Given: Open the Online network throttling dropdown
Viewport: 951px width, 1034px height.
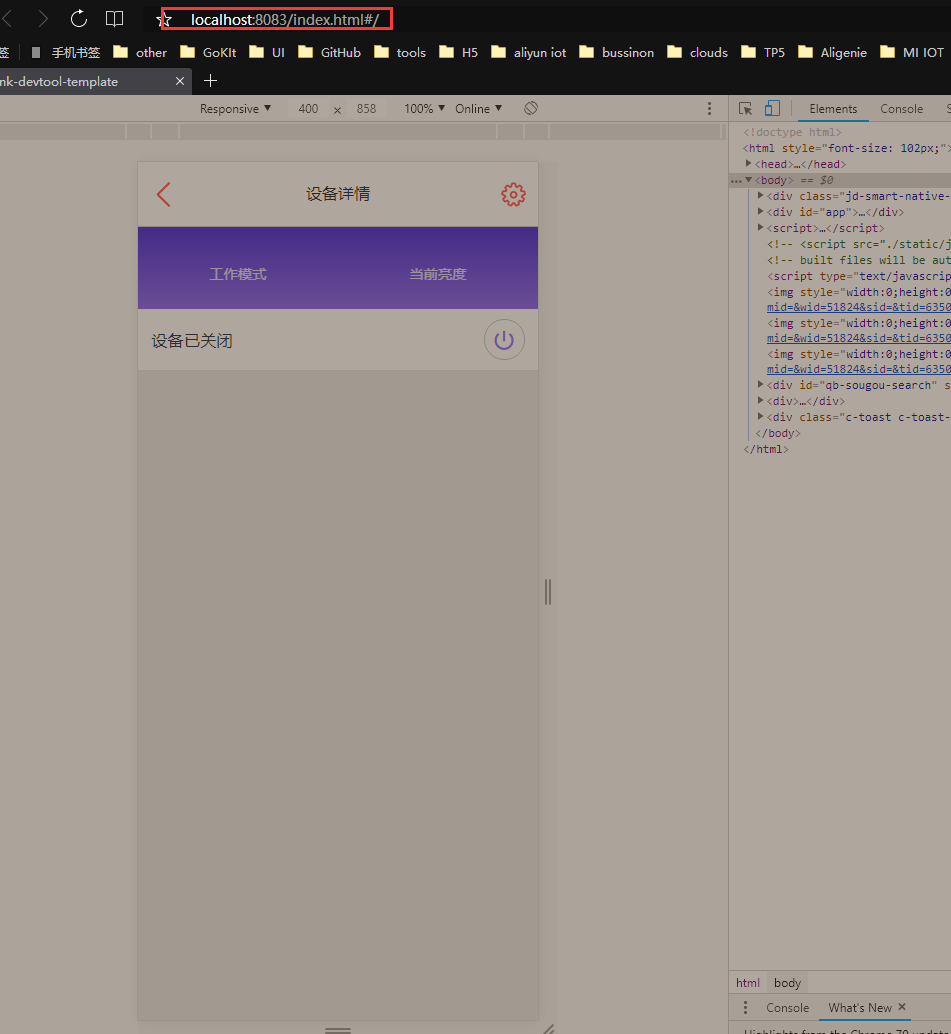Looking at the screenshot, I should pyautogui.click(x=477, y=108).
